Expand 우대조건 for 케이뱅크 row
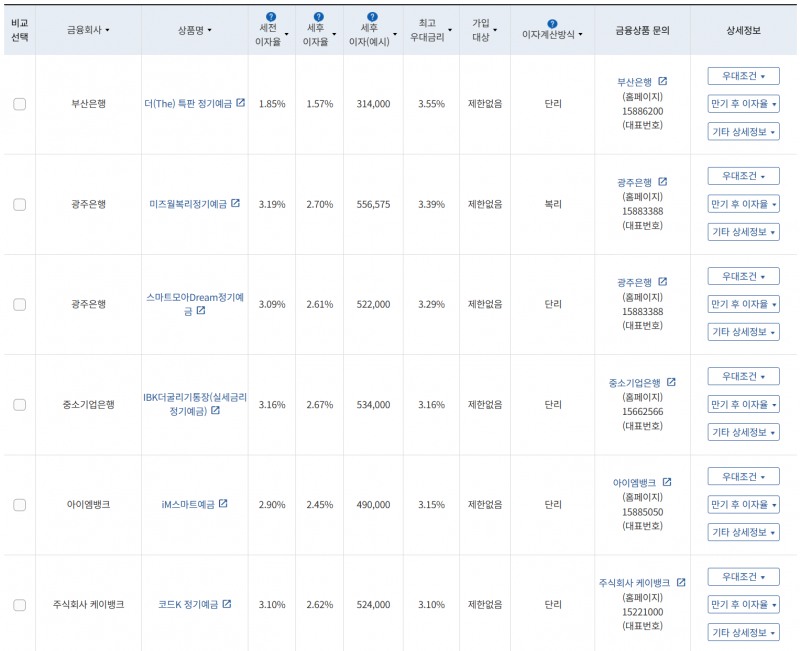This screenshot has width=800, height=651. (743, 577)
